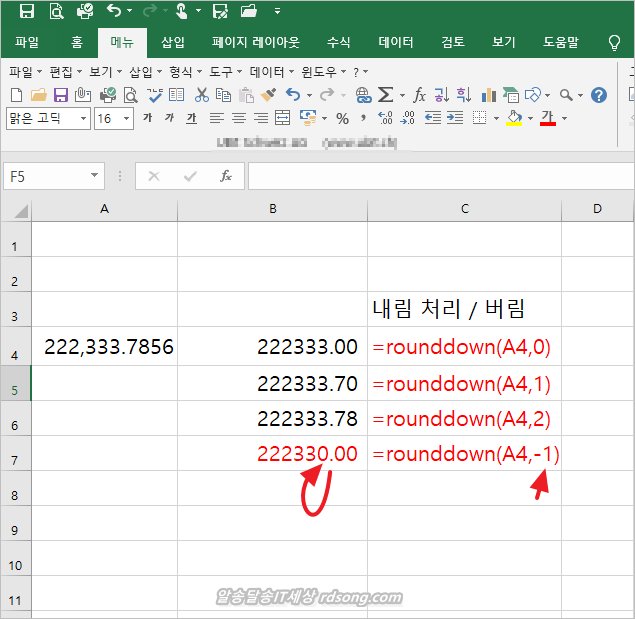Click the AutoSum sigma icon
Viewport: 635px width, 619px height.
(x=385, y=95)
